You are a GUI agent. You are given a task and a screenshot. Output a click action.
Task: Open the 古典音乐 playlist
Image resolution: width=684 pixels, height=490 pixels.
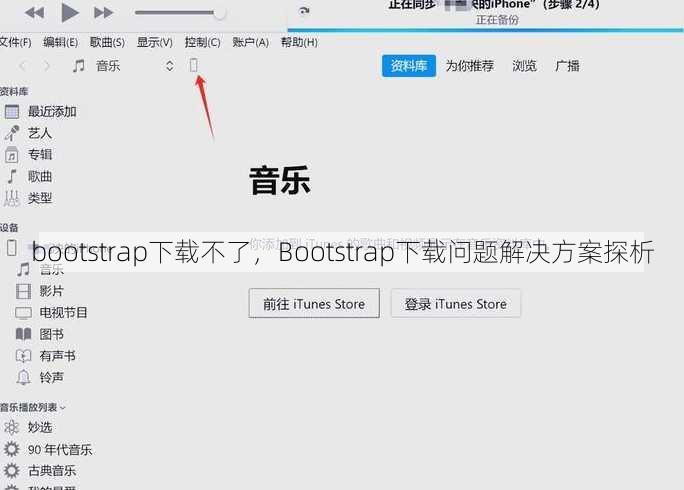52,471
